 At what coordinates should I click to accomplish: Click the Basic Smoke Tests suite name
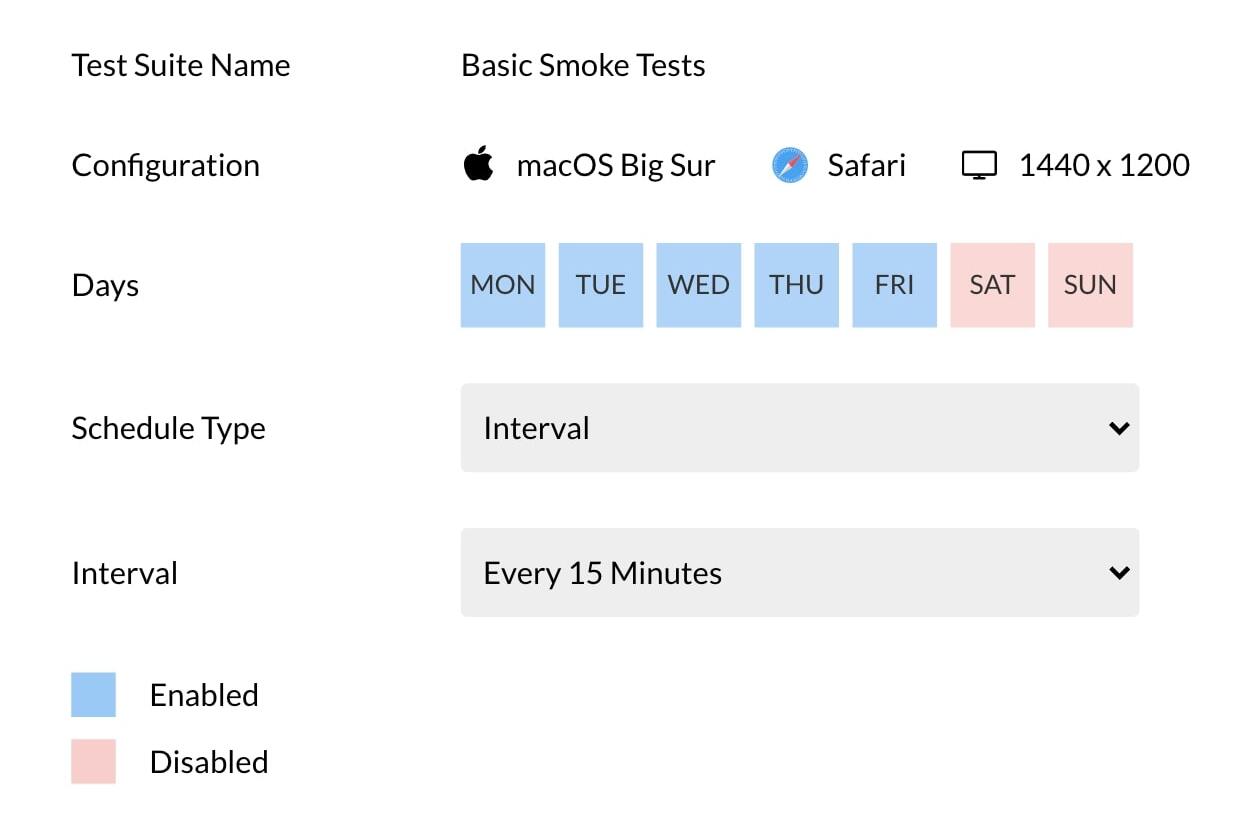(583, 66)
